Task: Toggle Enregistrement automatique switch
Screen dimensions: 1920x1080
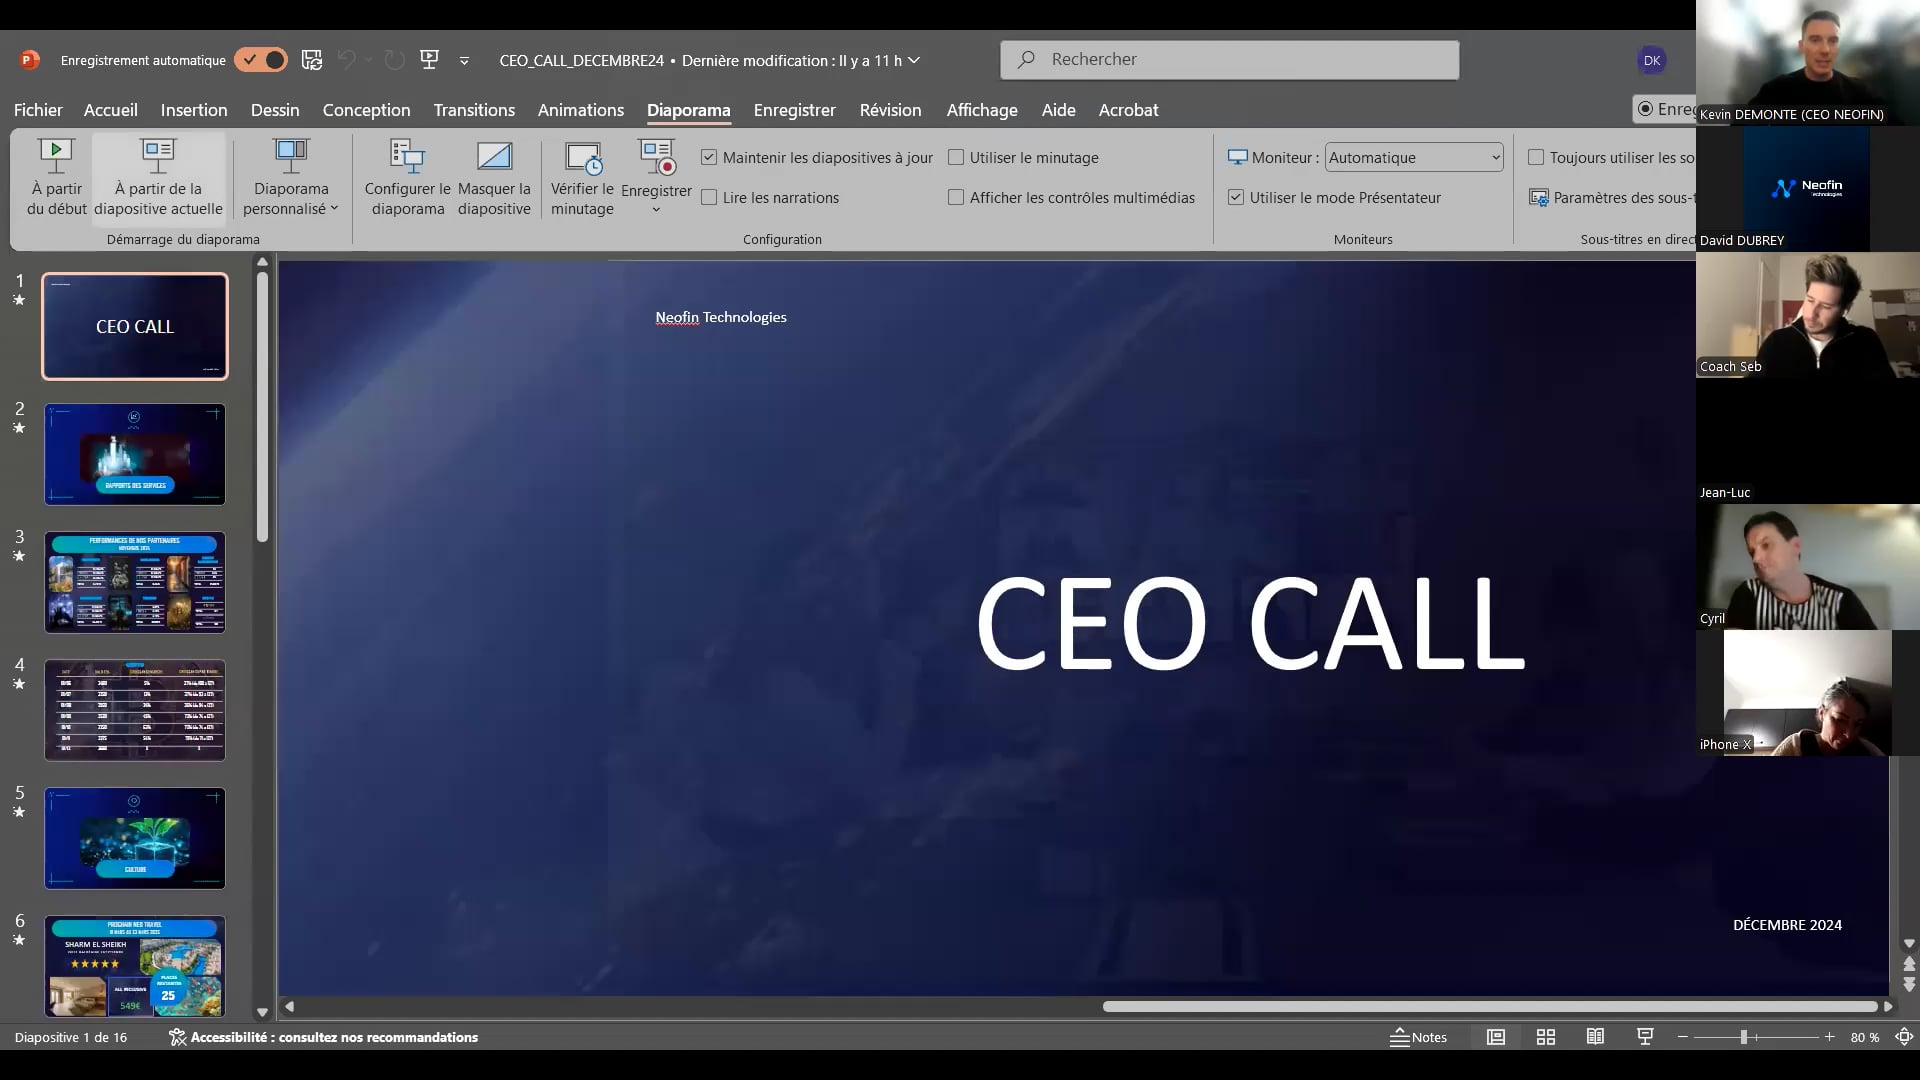Action: (x=261, y=60)
